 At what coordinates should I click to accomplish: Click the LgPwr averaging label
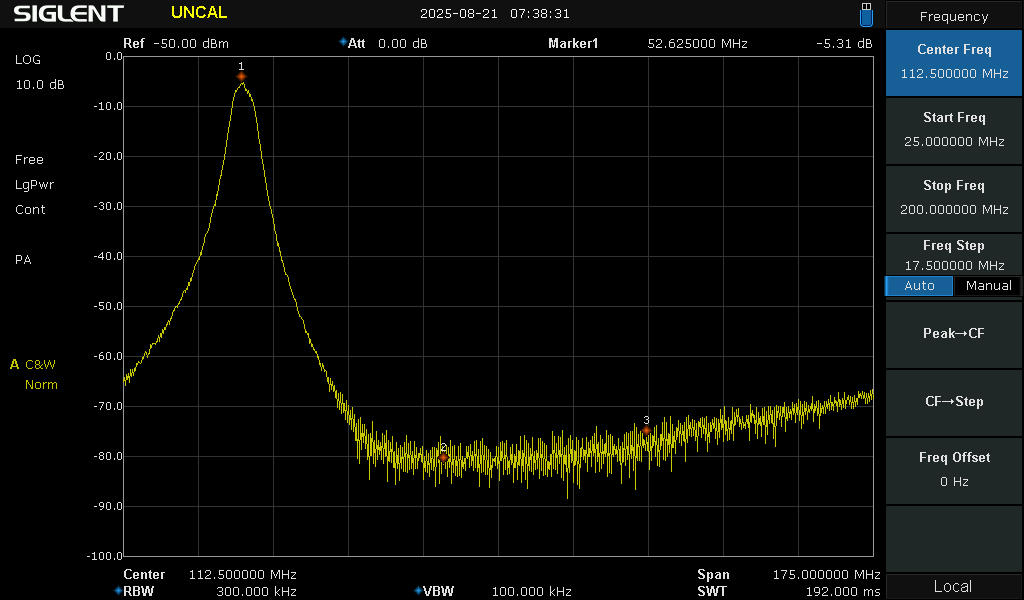pos(34,185)
